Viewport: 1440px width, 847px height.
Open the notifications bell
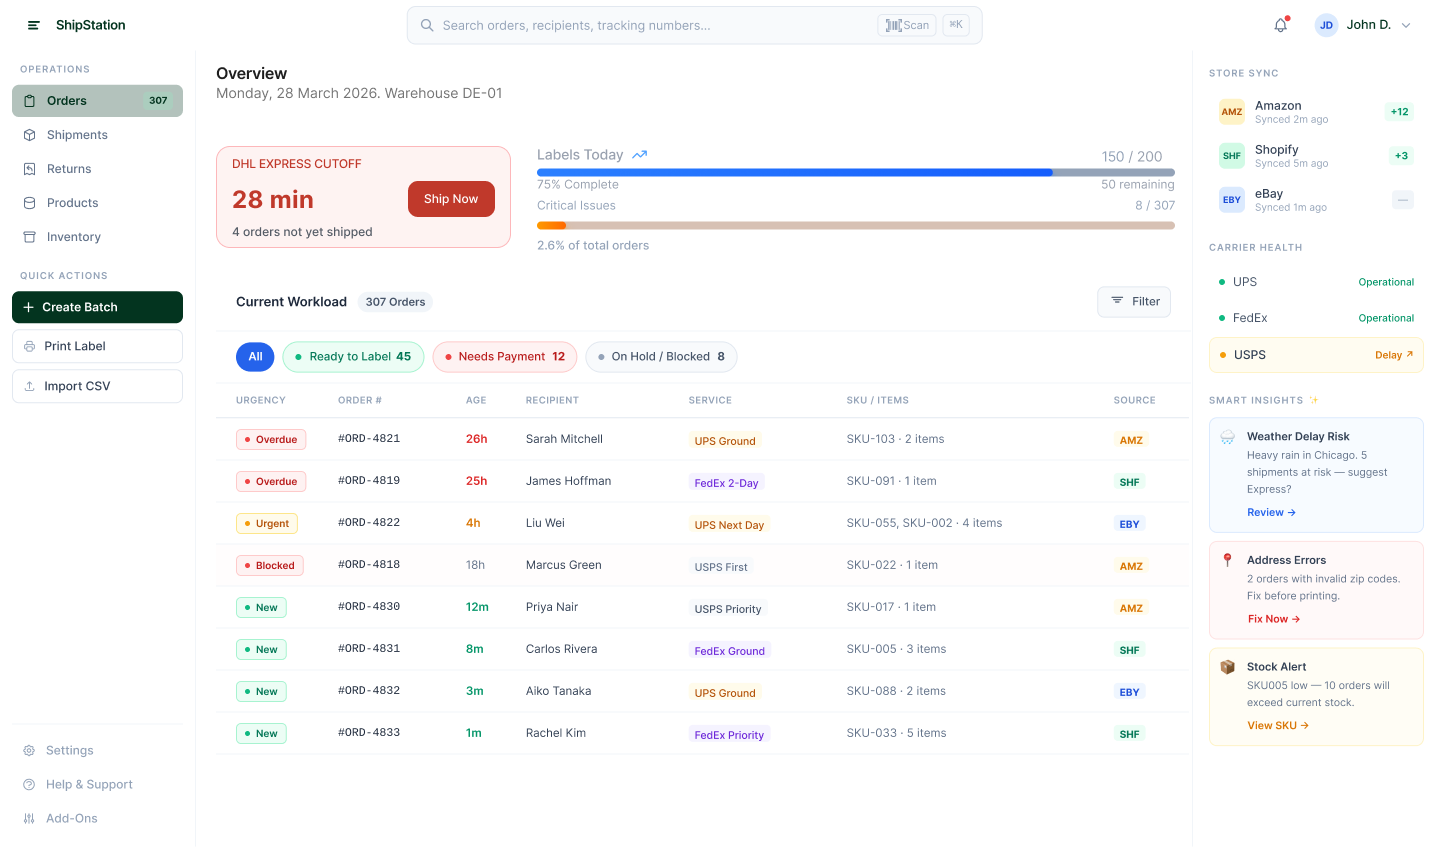(x=1280, y=25)
